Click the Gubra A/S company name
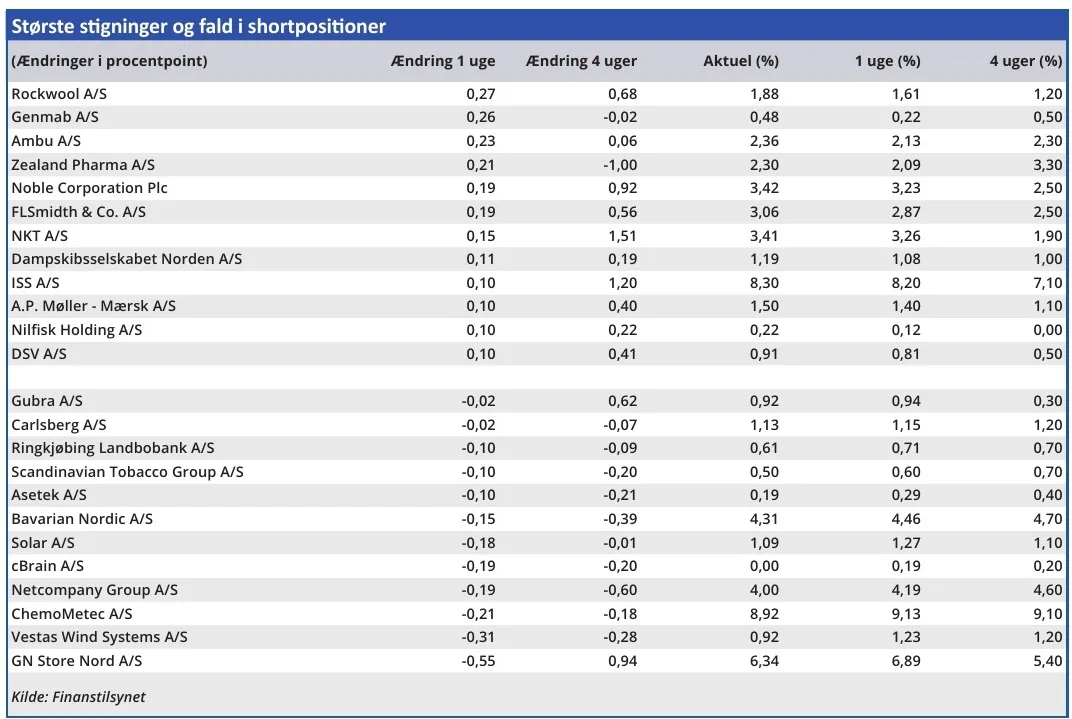This screenshot has width=1072, height=719. [x=47, y=401]
